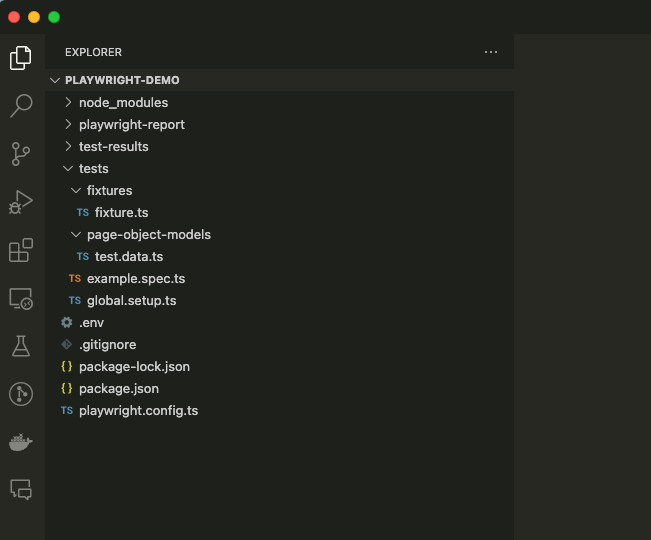Click the TS icon beside test.data.ts
Screen dimensions: 651x540
pyautogui.click(x=83, y=257)
